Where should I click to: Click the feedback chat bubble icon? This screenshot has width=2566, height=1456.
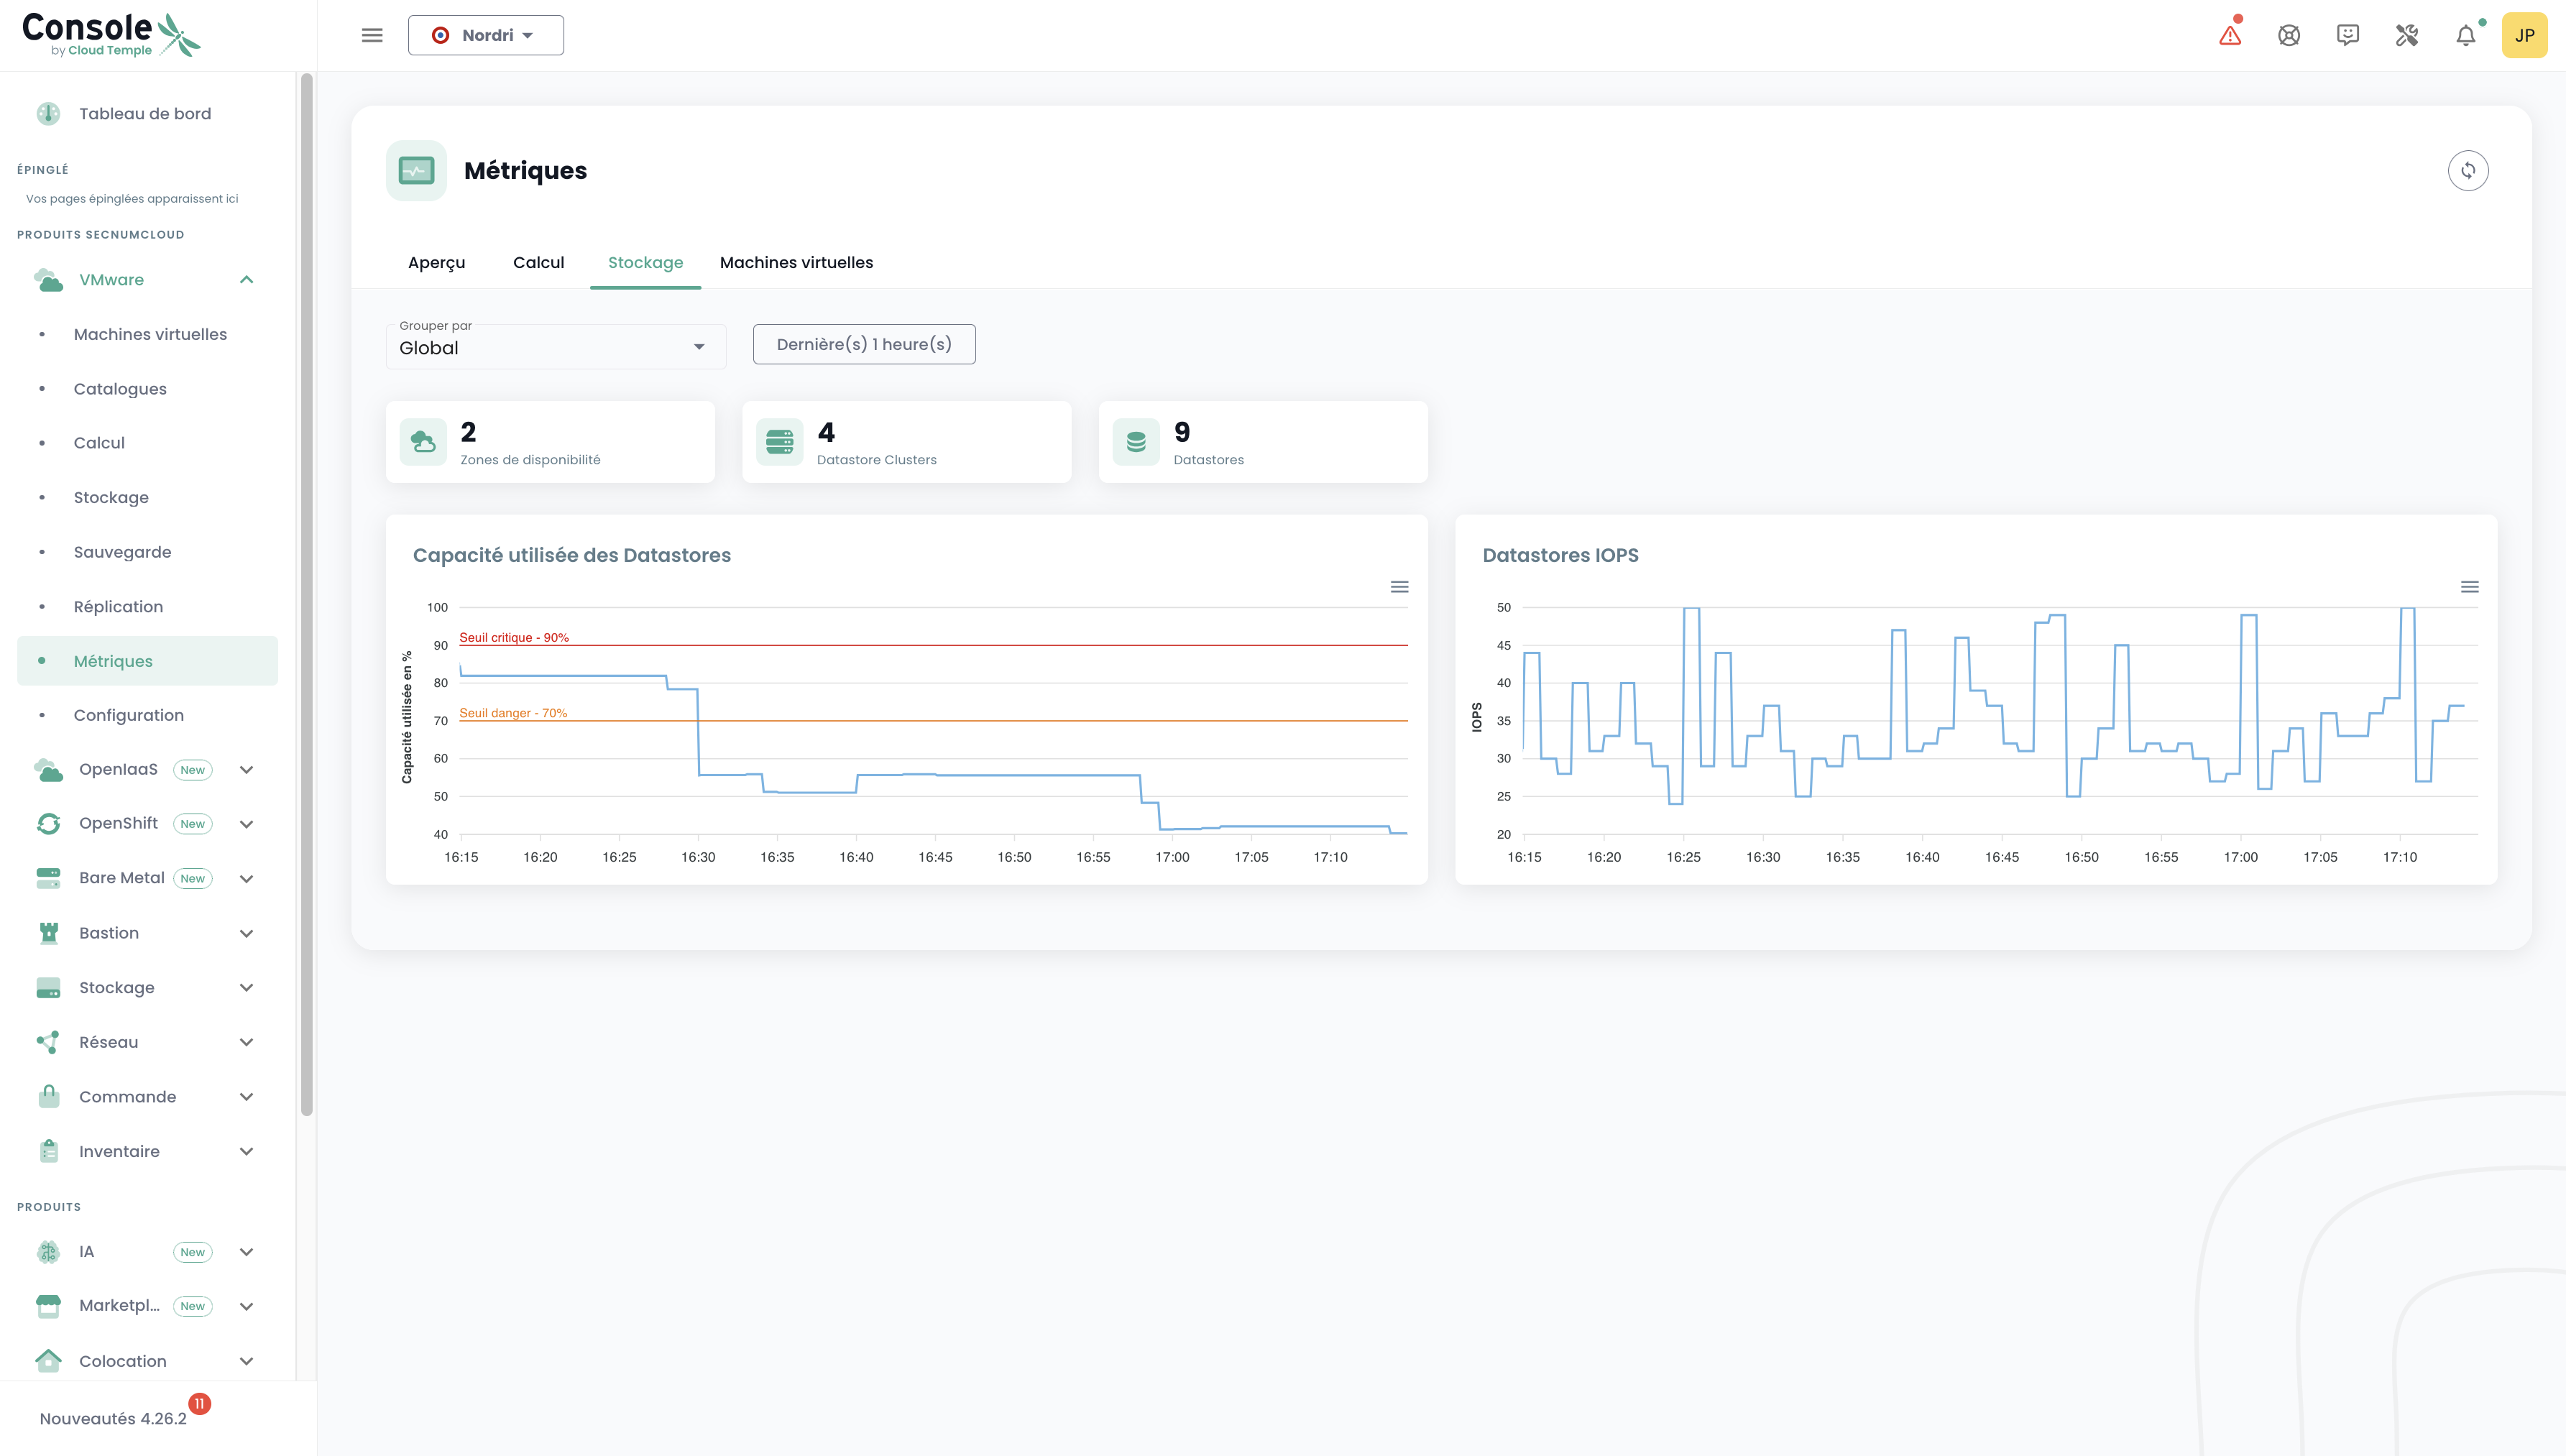tap(2347, 36)
